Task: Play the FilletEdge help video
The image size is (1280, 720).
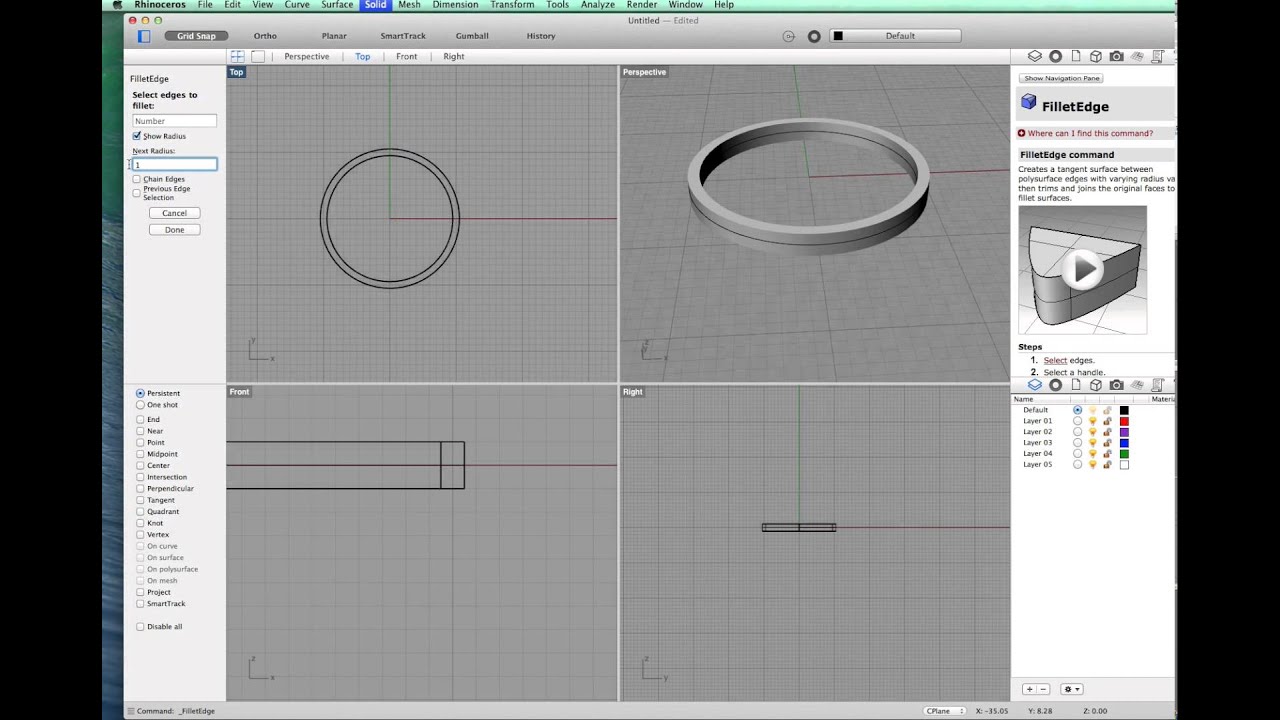Action: [1083, 269]
